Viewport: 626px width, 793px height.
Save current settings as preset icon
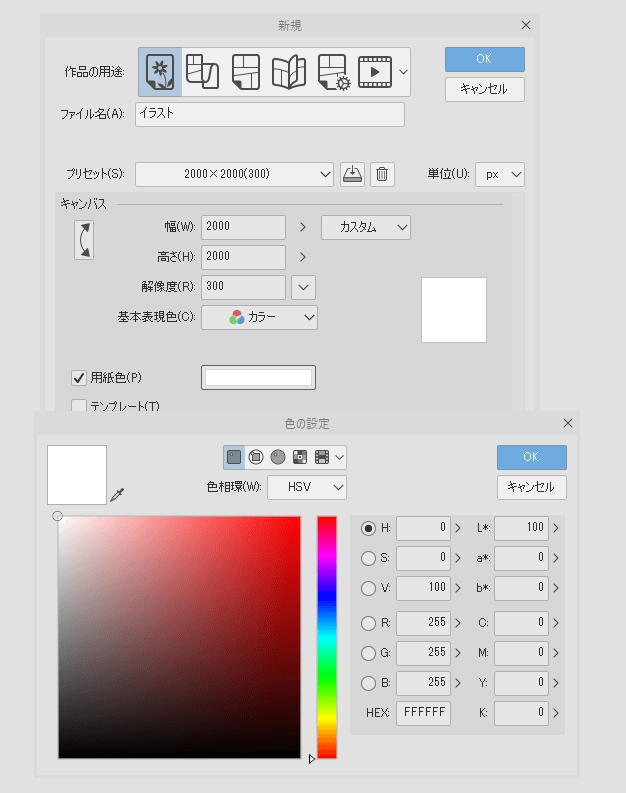coord(352,174)
